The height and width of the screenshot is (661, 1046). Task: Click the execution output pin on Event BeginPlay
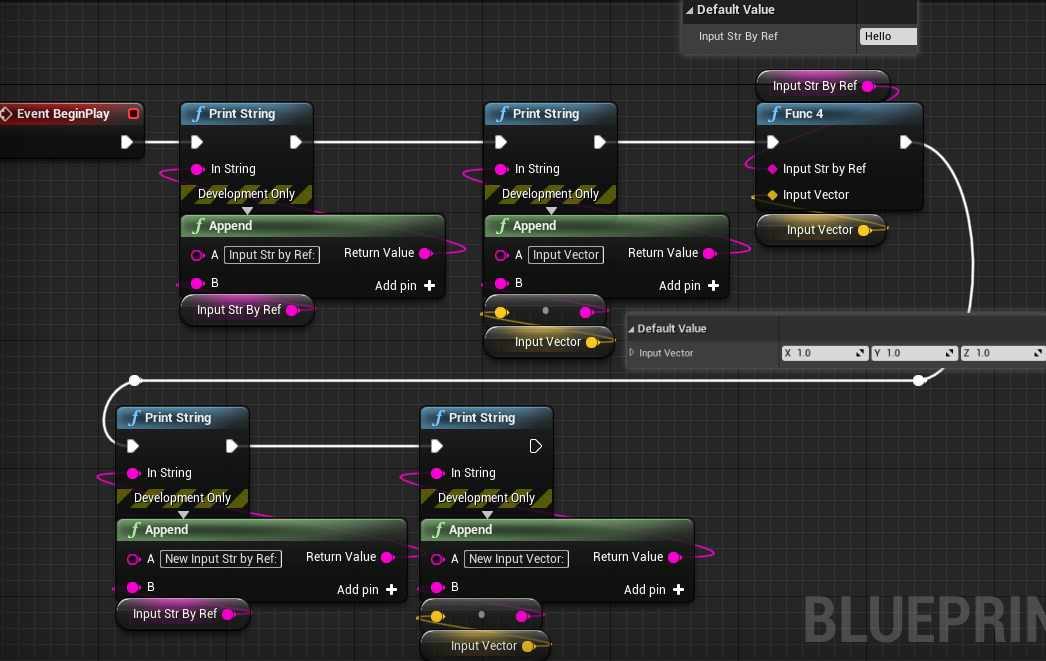(127, 142)
